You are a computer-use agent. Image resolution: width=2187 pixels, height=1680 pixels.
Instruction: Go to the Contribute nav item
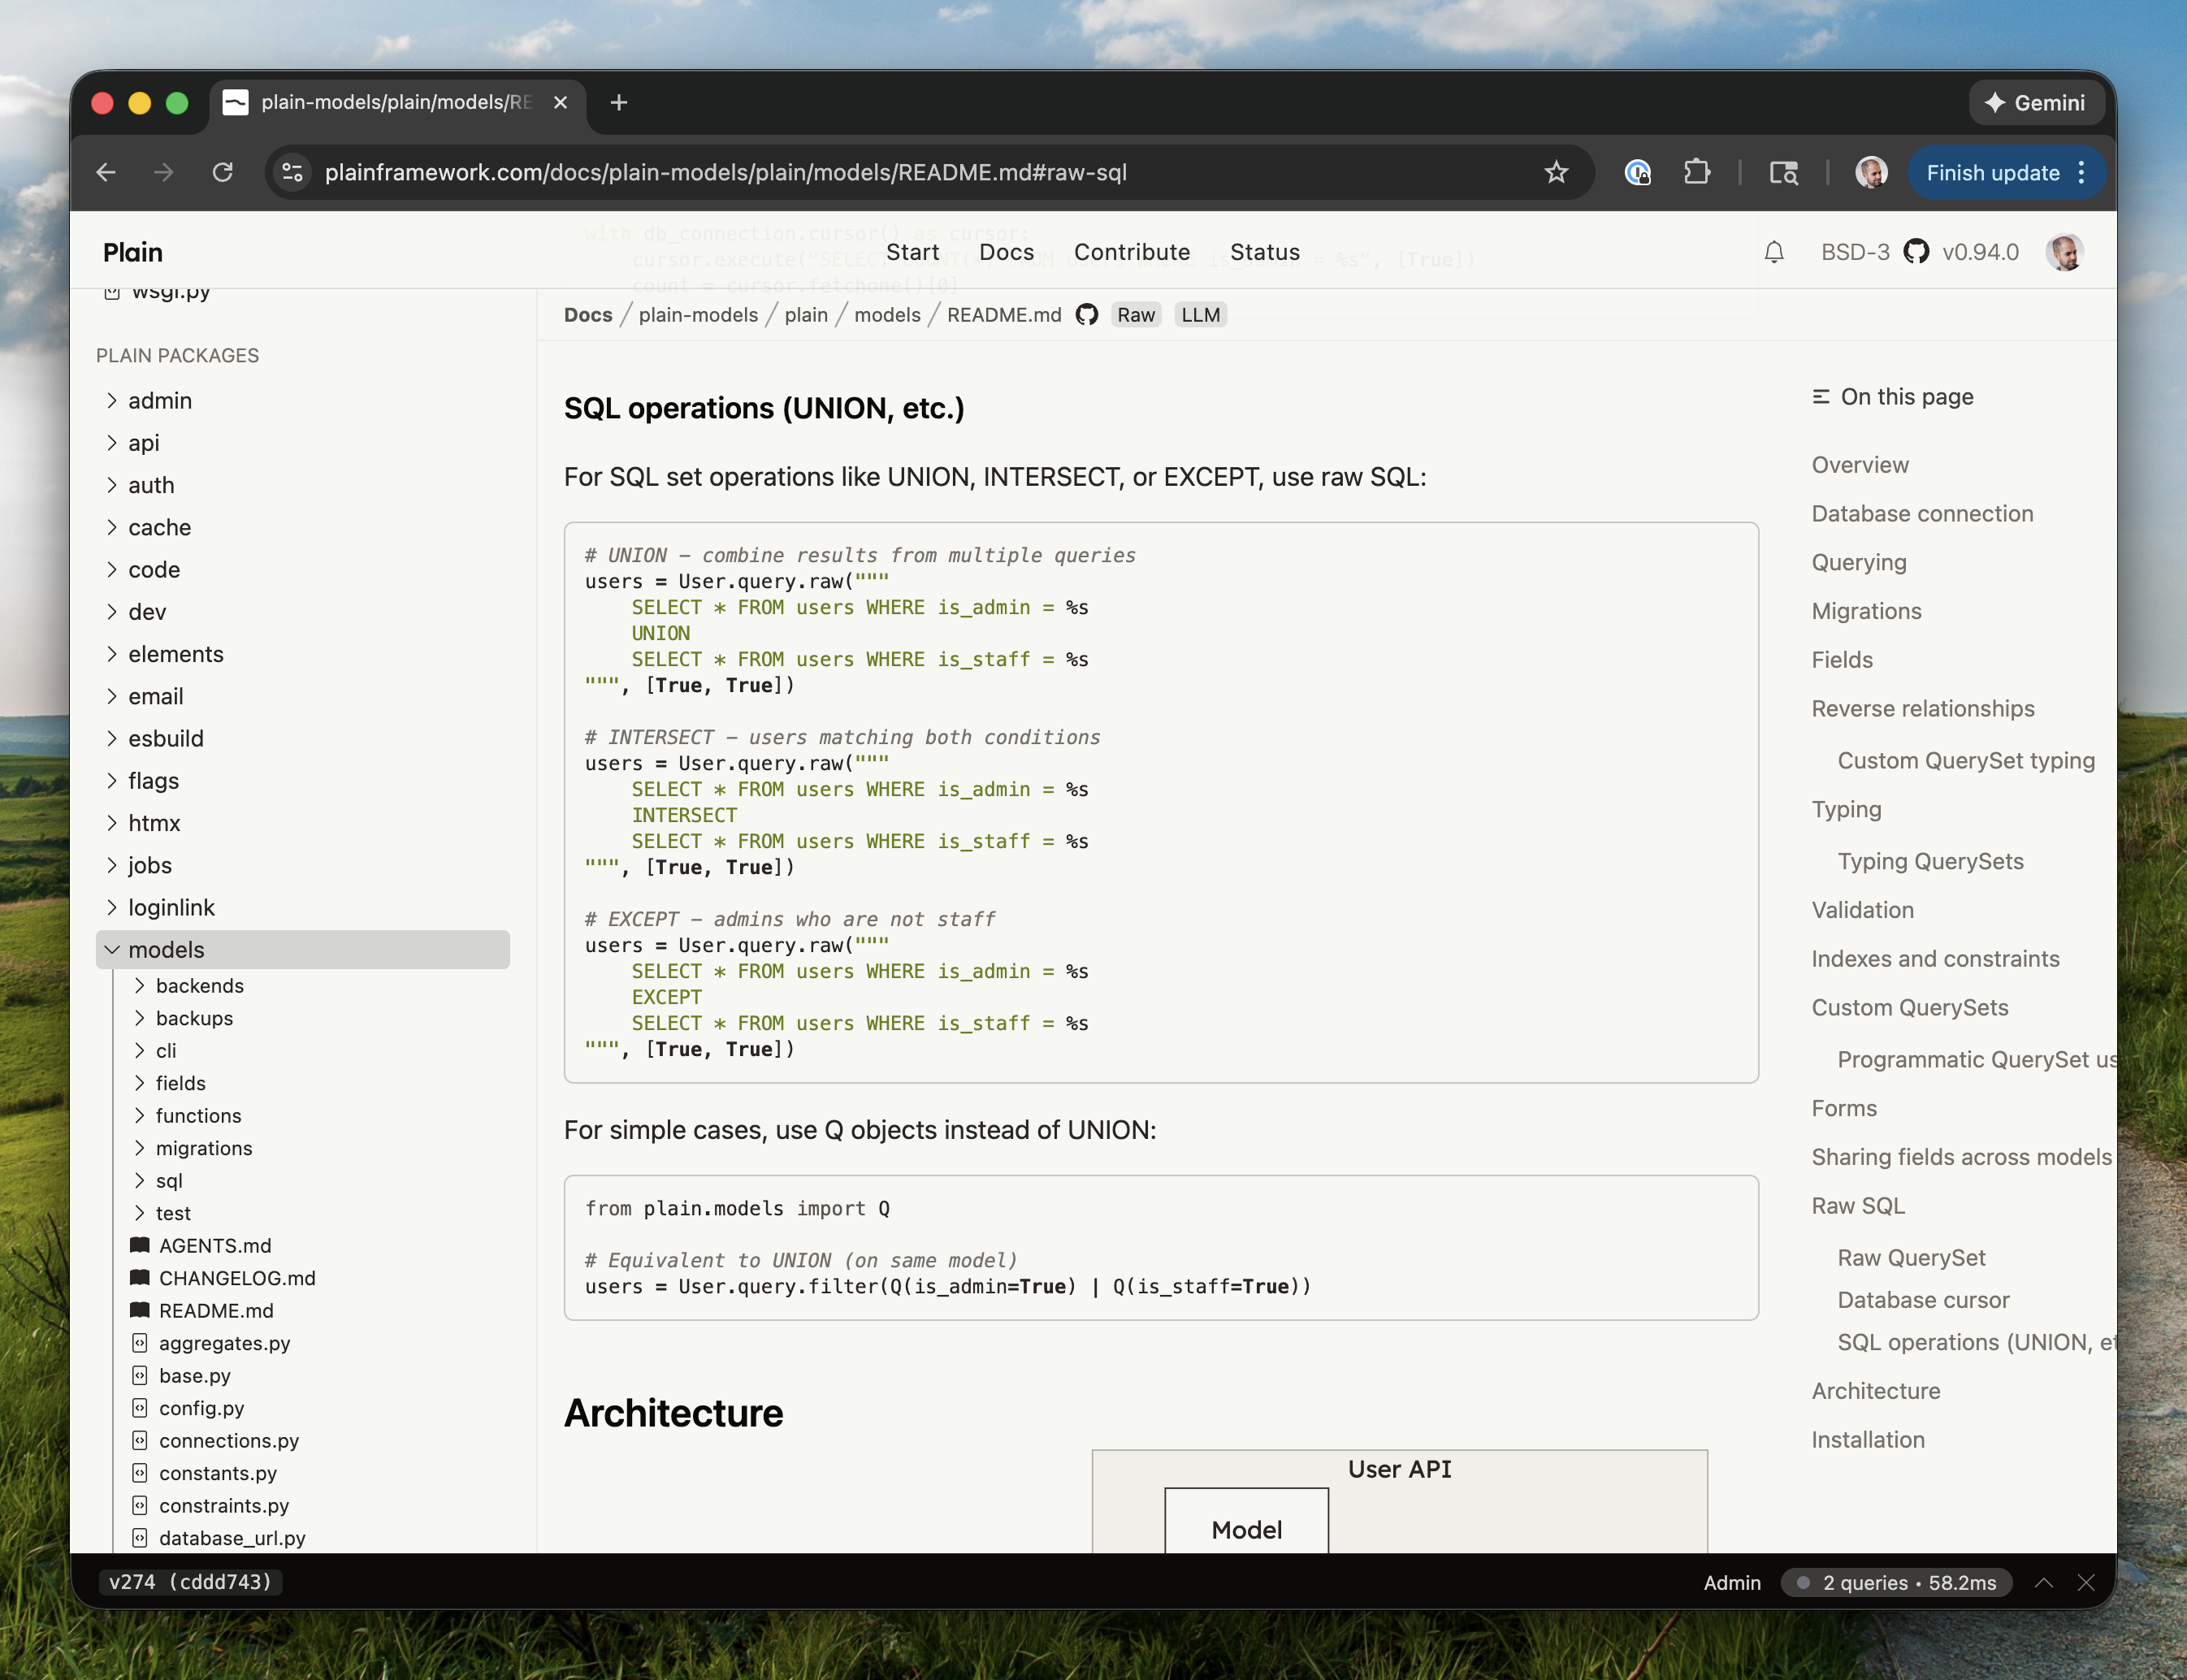click(1131, 252)
